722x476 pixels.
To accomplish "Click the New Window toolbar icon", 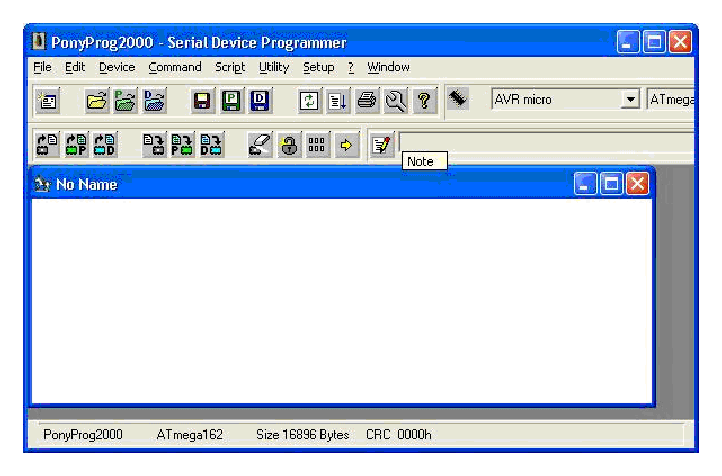I will [47, 100].
